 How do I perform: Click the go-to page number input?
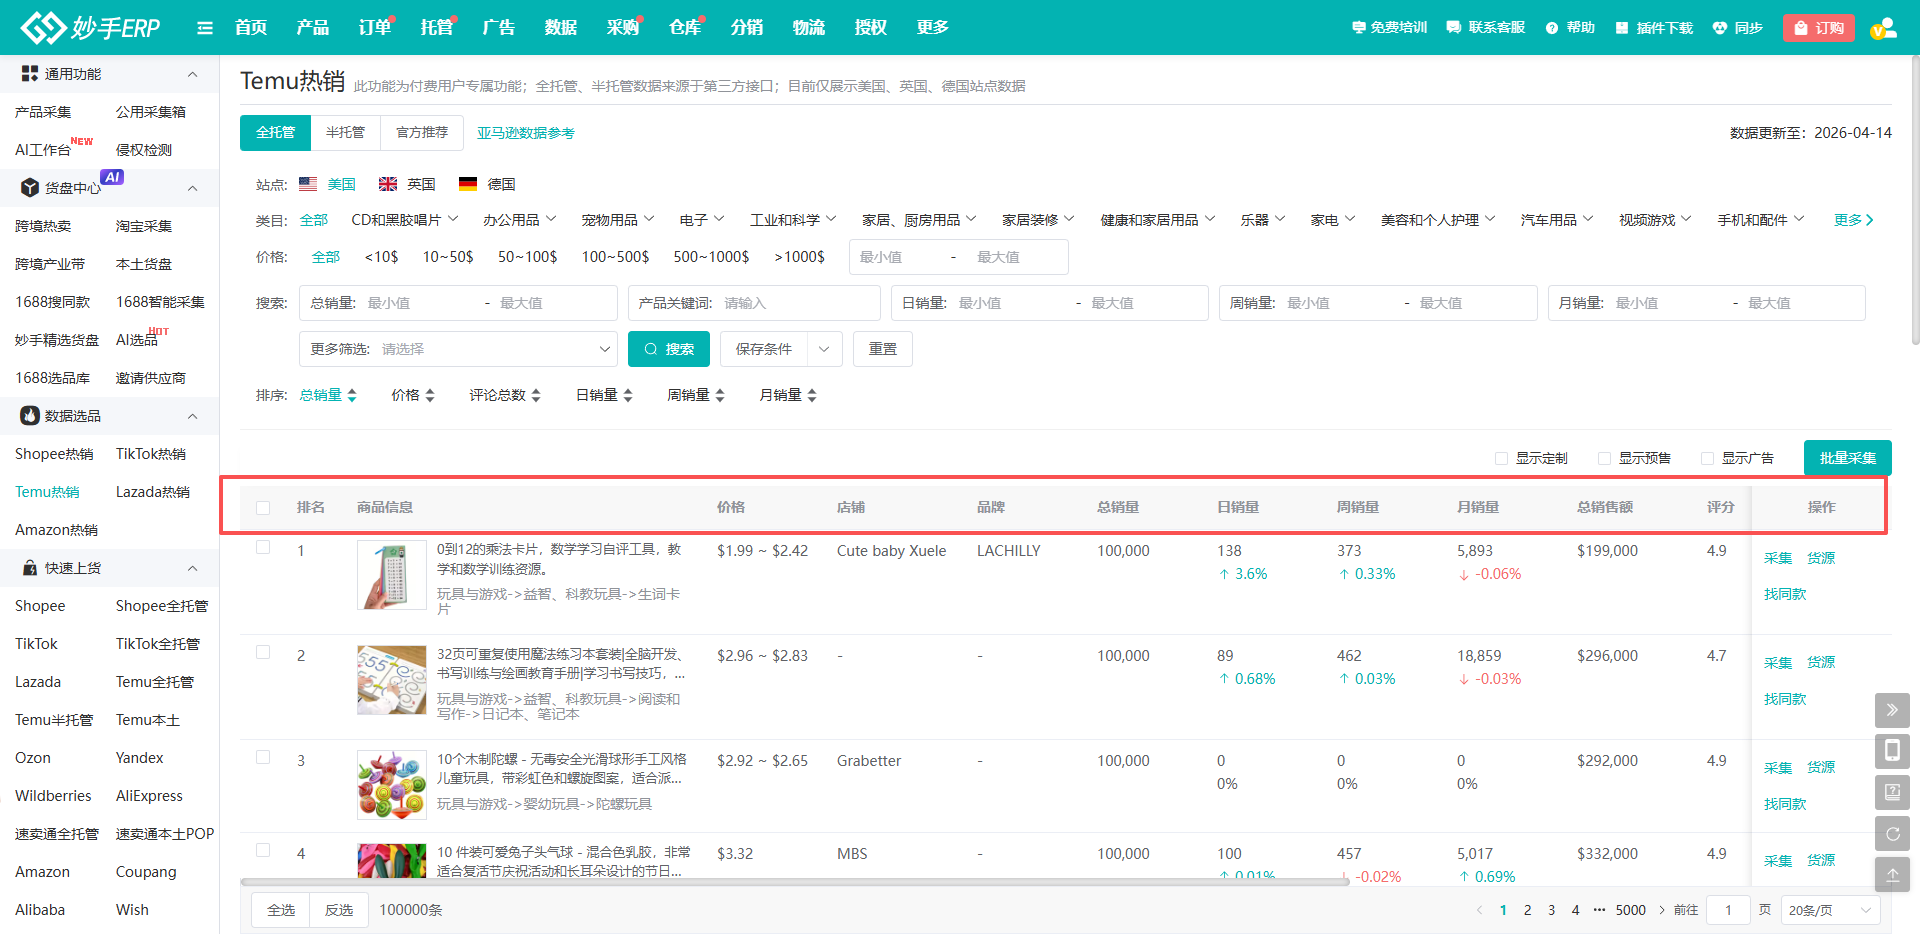(1728, 910)
